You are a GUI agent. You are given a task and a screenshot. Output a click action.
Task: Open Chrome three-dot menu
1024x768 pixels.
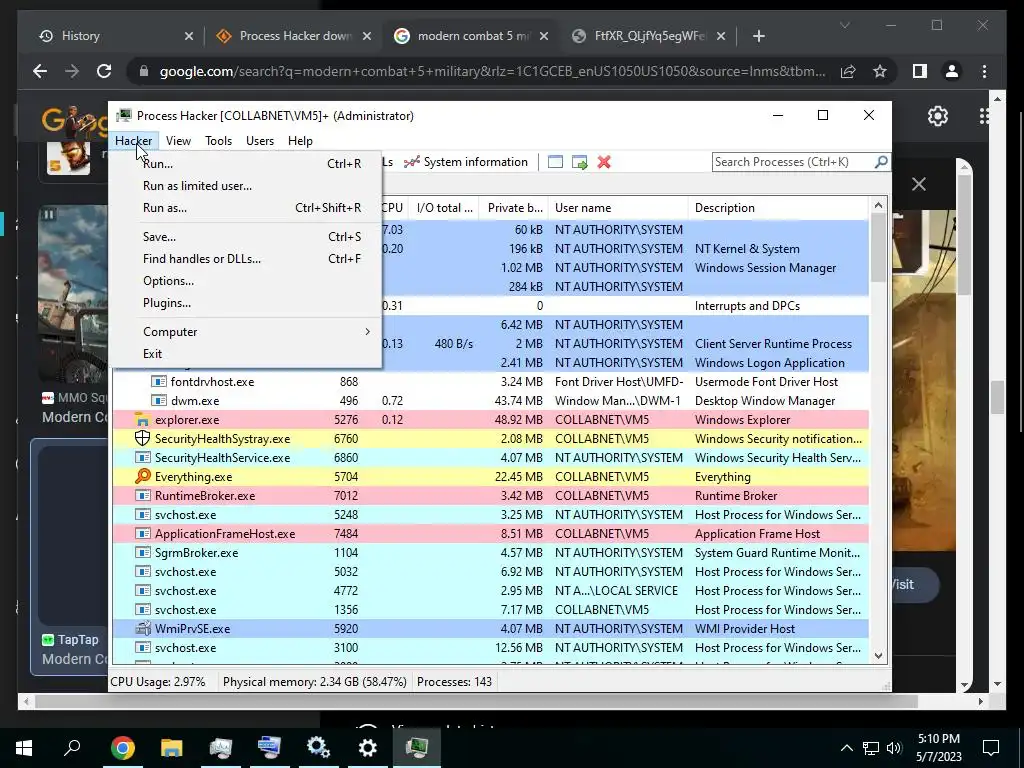click(984, 71)
